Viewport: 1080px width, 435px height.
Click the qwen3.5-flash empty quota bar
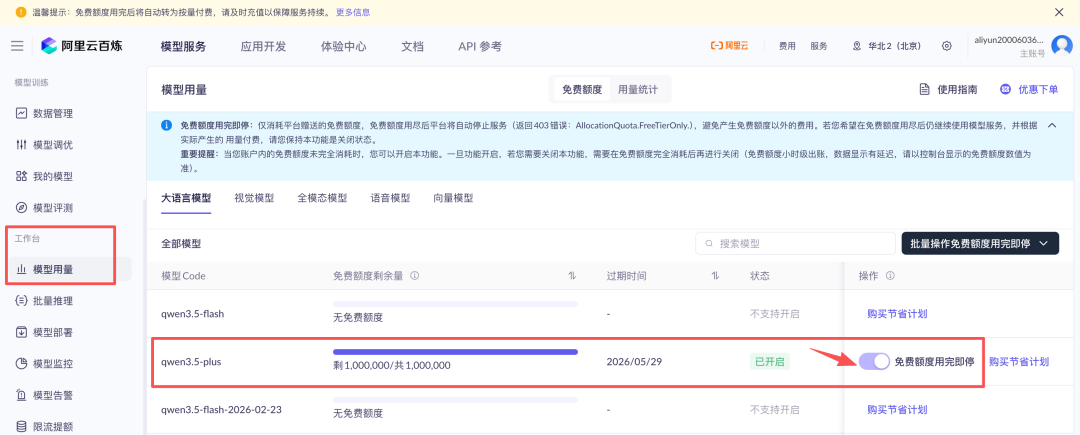tap(455, 304)
